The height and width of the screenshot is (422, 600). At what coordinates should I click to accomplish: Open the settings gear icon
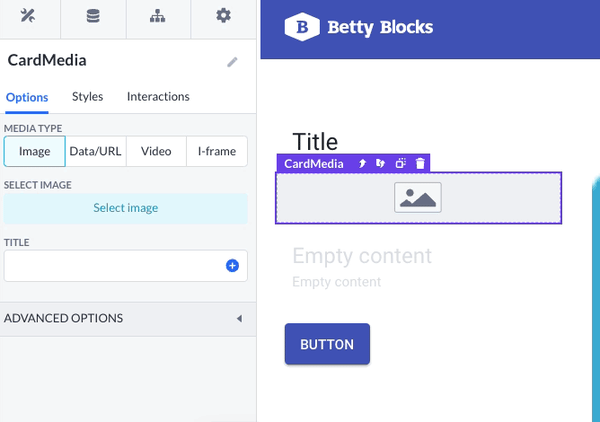point(223,16)
